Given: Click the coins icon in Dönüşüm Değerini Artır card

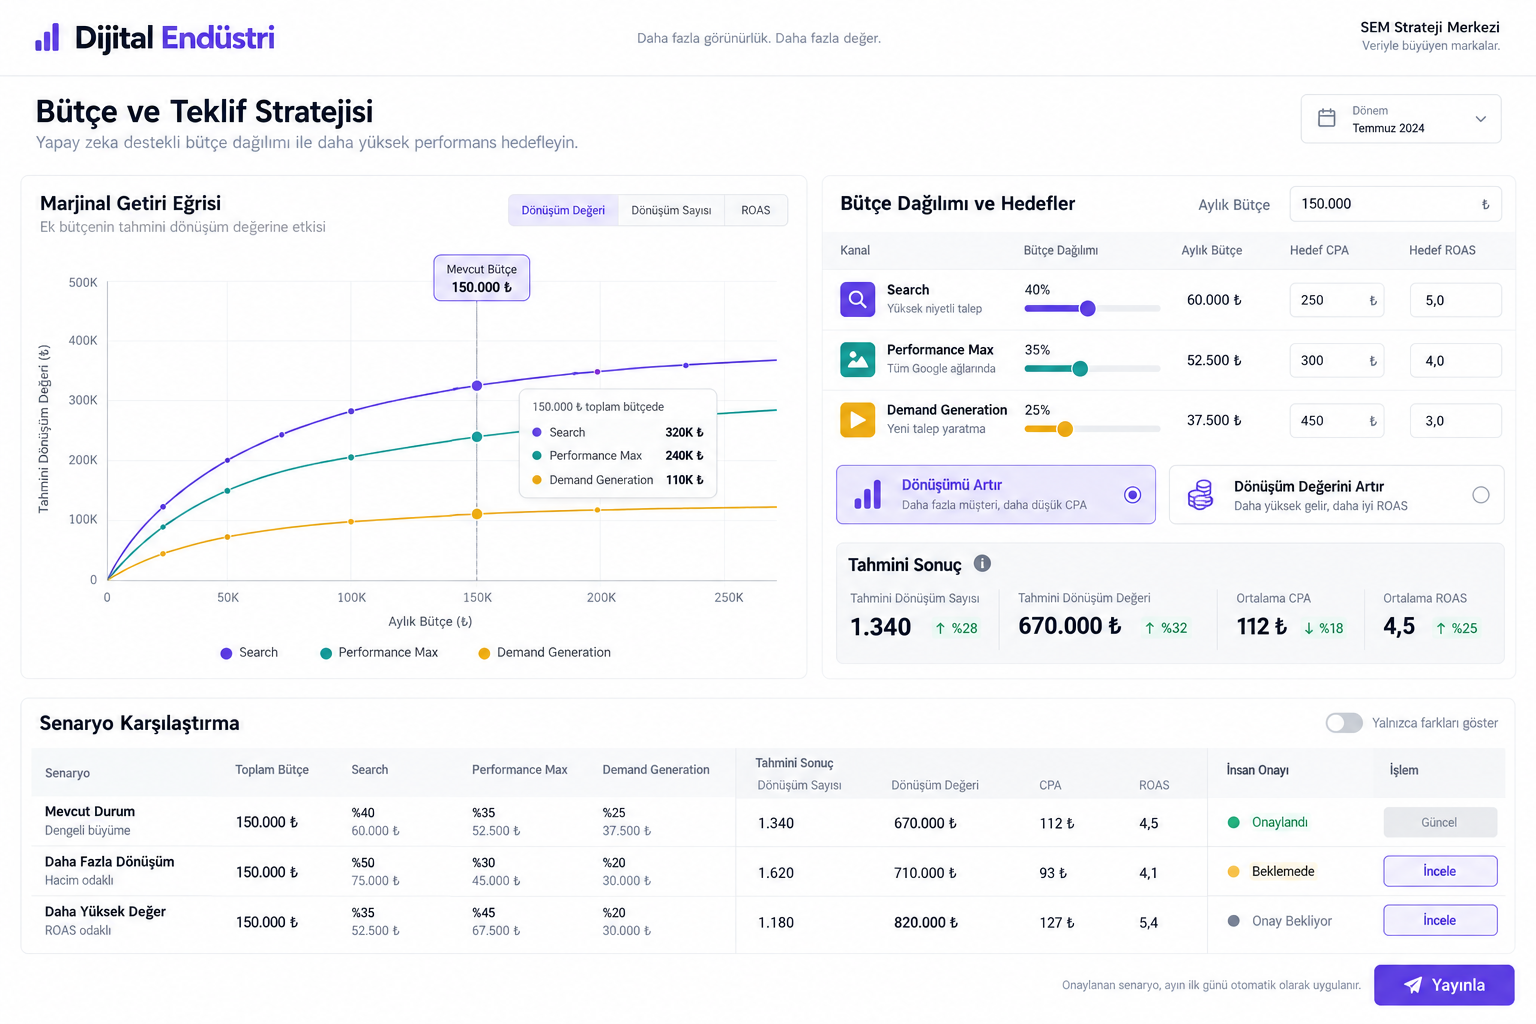Looking at the screenshot, I should (1200, 495).
